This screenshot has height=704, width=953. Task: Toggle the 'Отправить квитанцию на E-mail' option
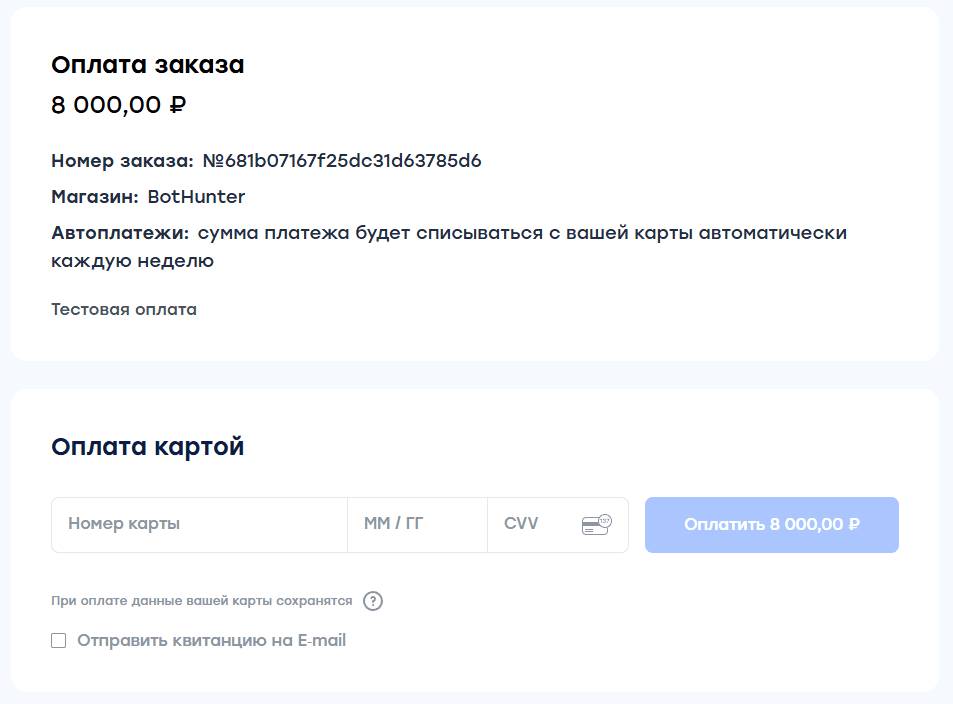58,640
